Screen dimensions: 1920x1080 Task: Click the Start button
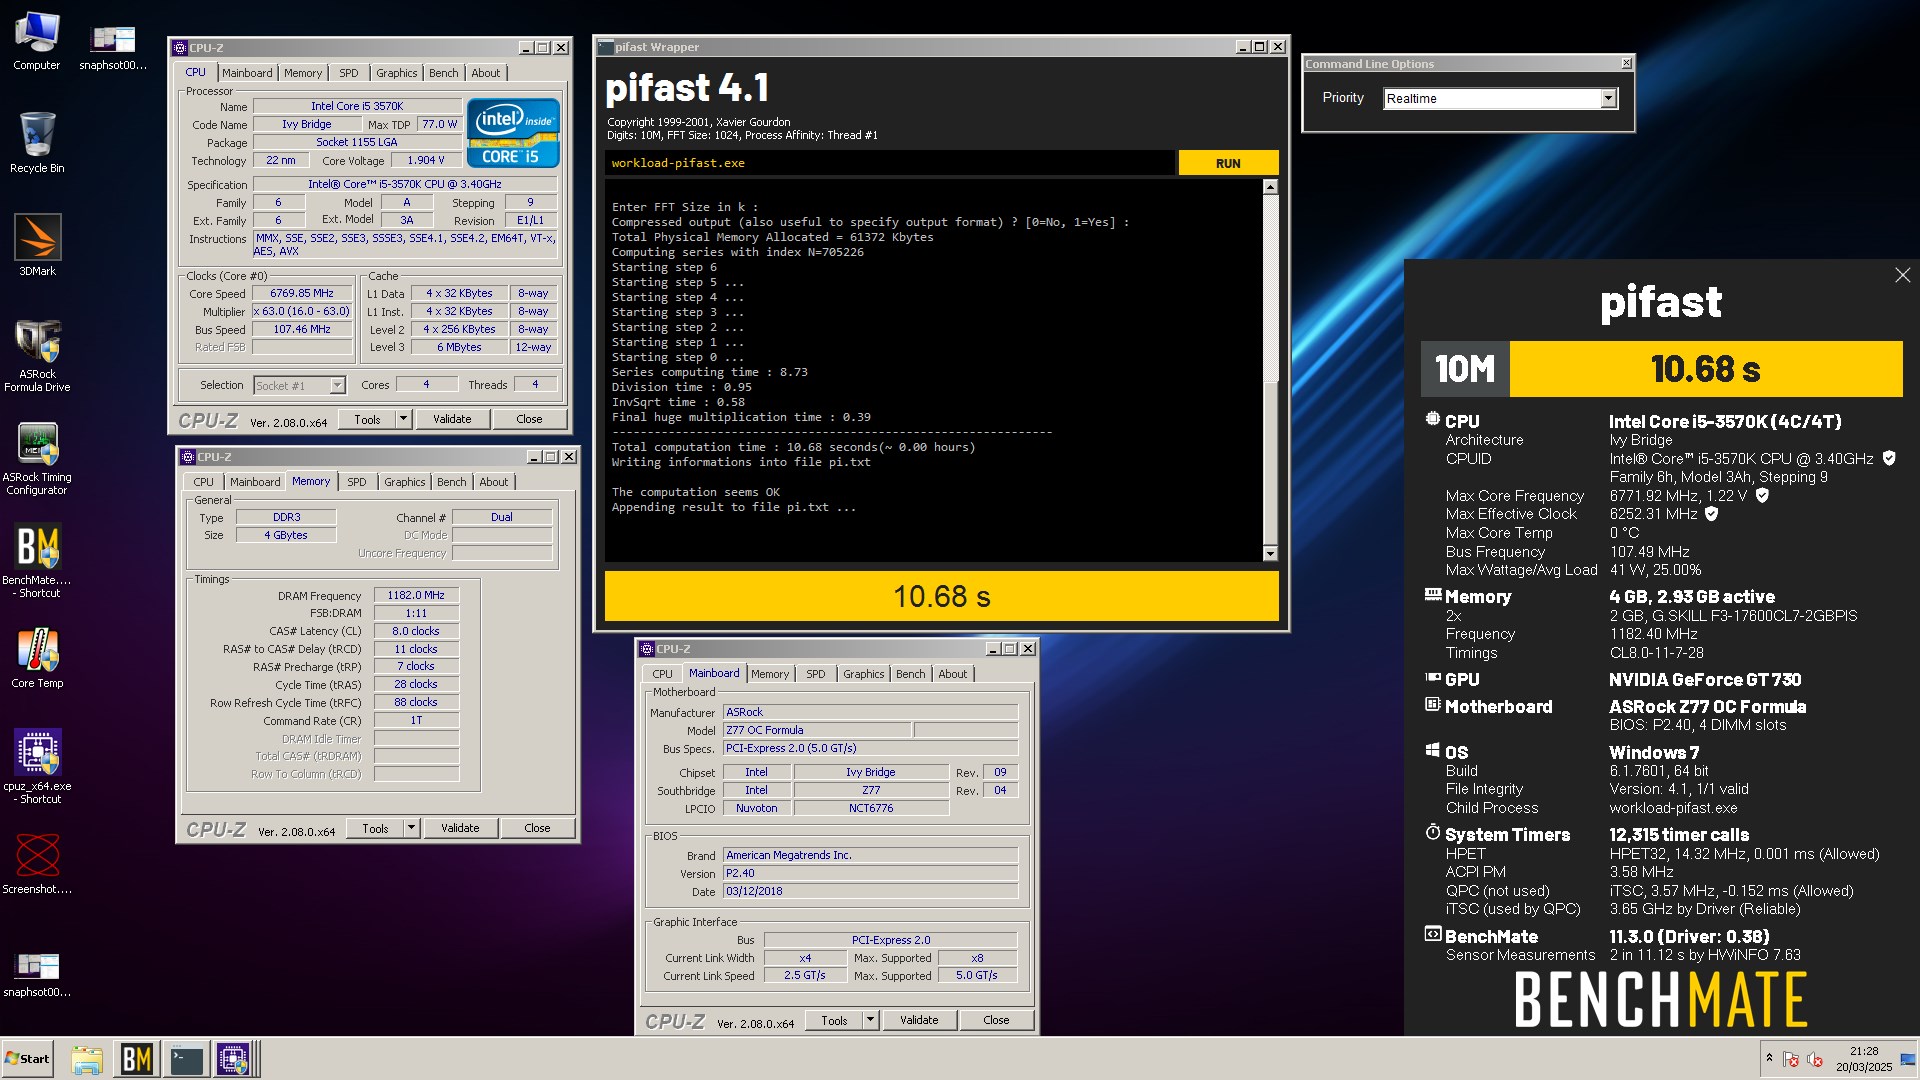point(28,1059)
